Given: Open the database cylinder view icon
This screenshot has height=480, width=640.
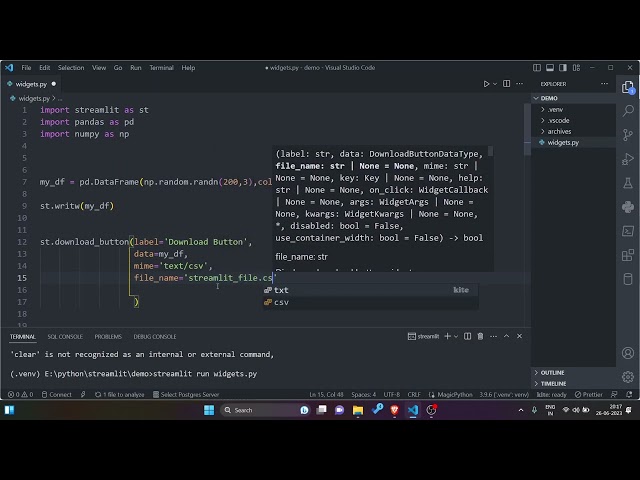Looking at the screenshot, I should (x=628, y=279).
